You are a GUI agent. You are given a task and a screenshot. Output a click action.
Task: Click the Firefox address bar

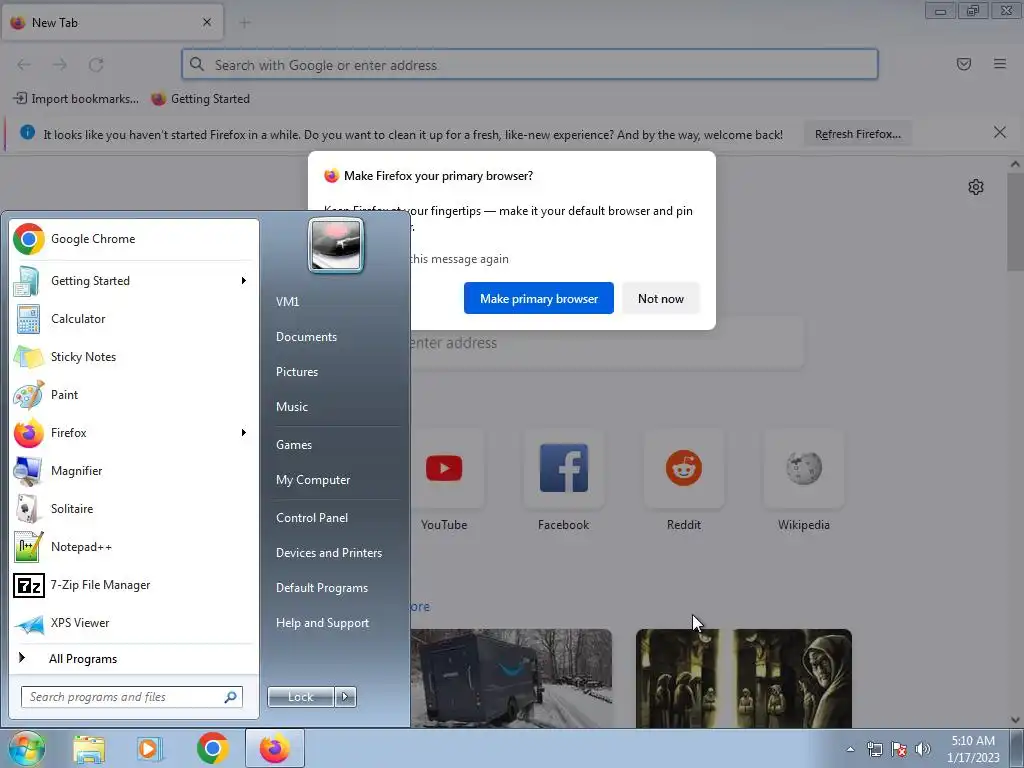(x=530, y=65)
